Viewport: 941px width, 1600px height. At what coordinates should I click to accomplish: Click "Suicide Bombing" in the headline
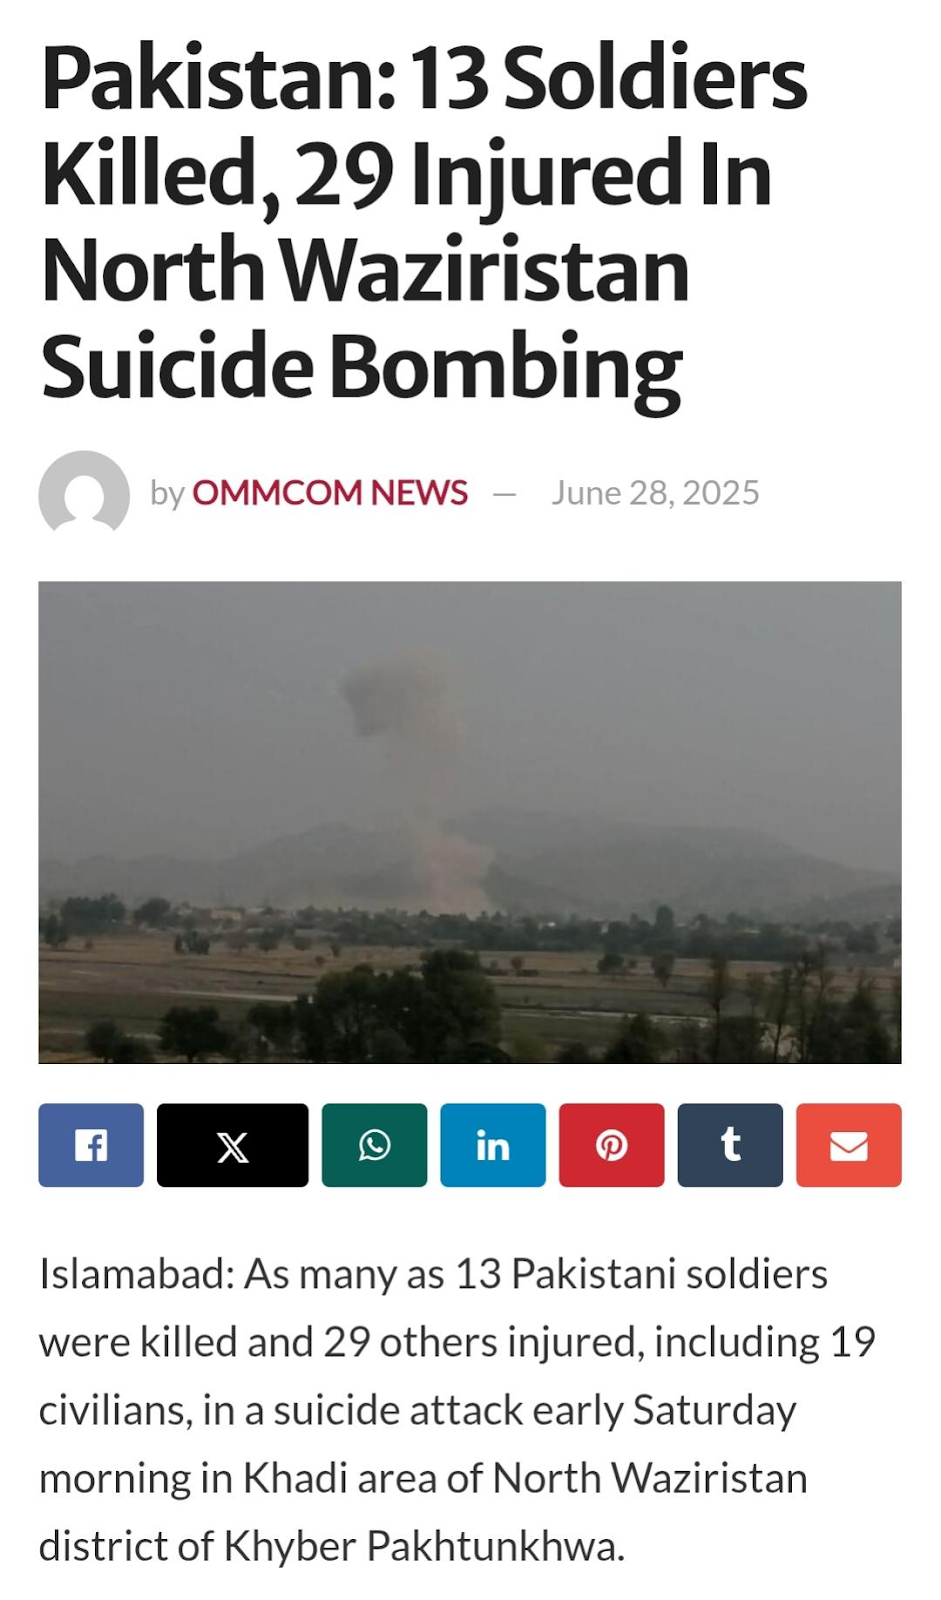(x=361, y=368)
